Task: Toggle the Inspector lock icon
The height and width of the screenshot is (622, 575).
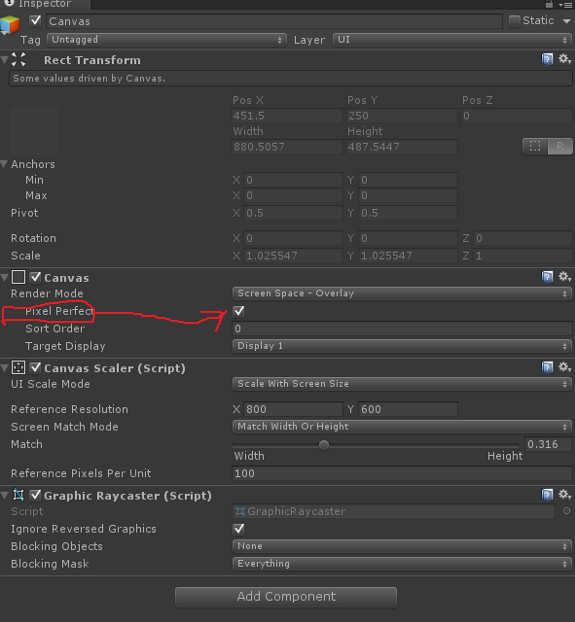Action: tap(549, 4)
